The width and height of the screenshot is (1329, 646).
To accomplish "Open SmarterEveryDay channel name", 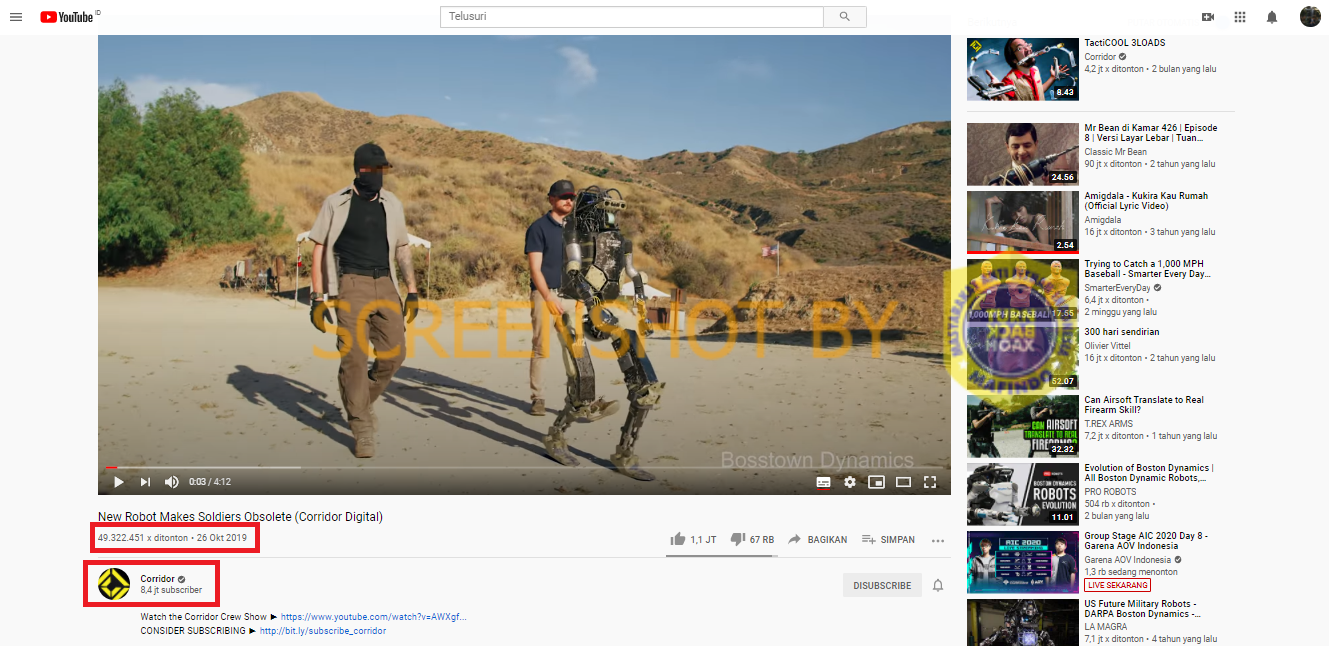I will tap(1118, 288).
